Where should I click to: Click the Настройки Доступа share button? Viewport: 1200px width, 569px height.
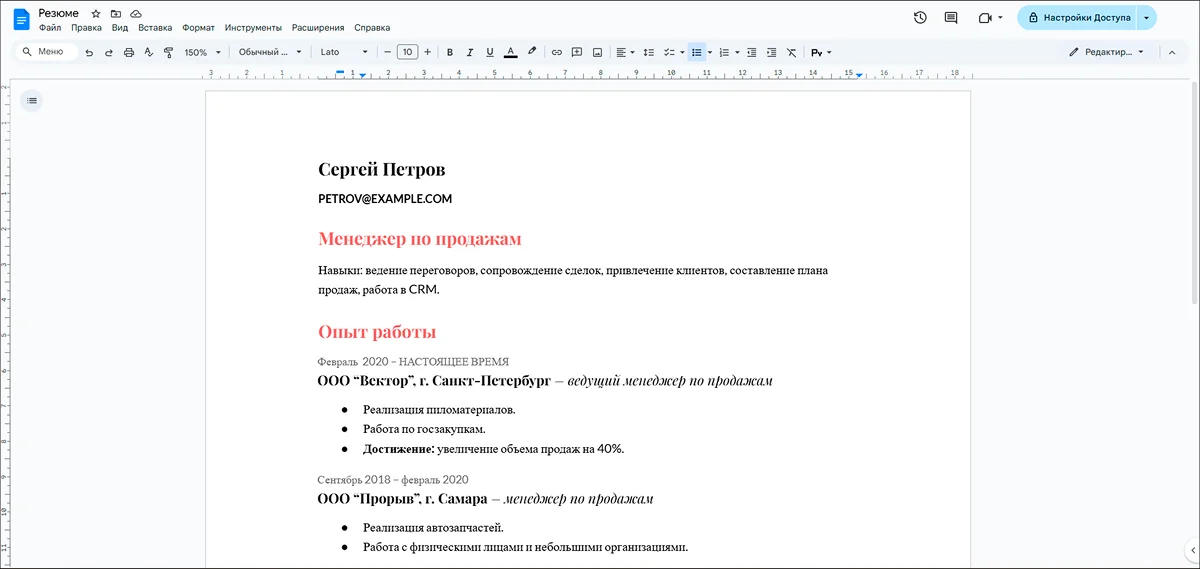coord(1078,18)
